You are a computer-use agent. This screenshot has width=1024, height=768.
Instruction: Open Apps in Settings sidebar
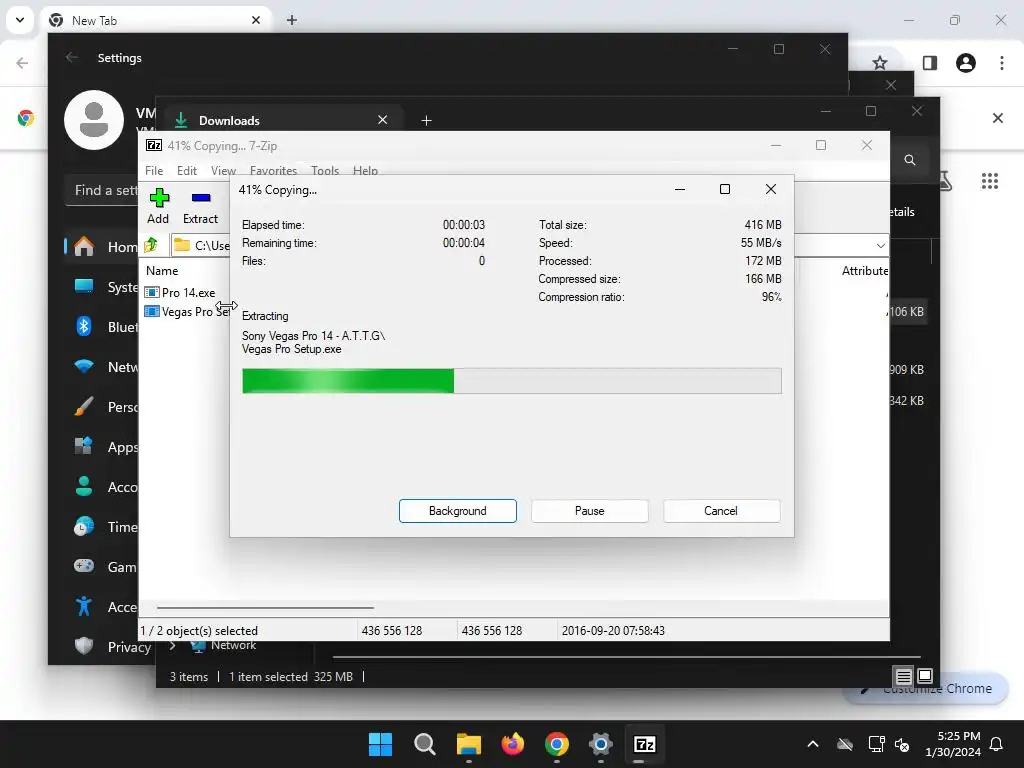click(x=103, y=447)
